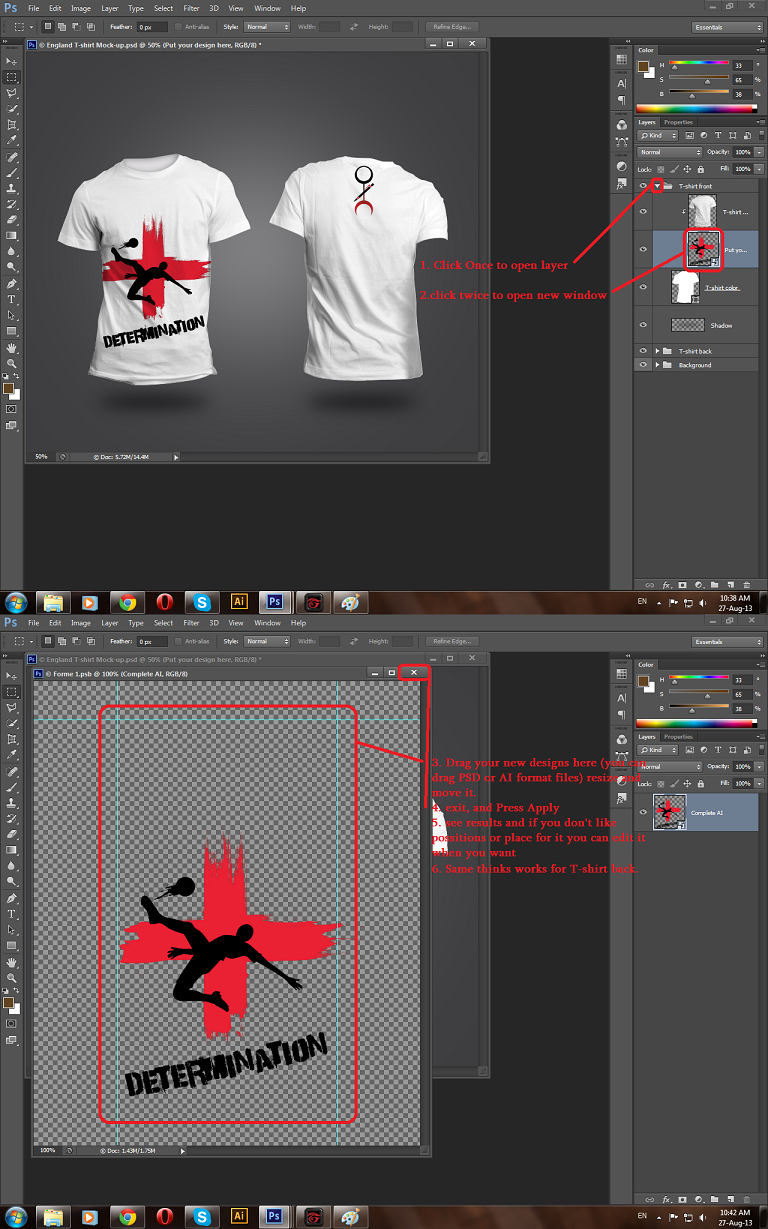The width and height of the screenshot is (768, 1229).
Task: Open the Window menu in the 10:42 AM screenshot
Action: 267,623
